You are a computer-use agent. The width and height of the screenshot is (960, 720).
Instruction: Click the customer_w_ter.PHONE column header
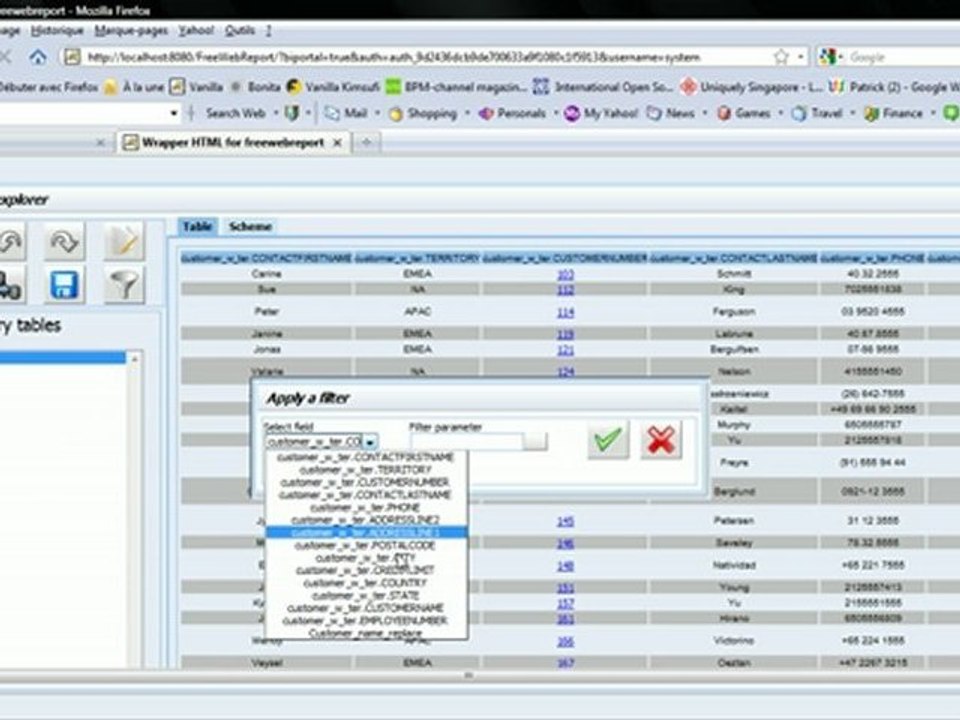pyautogui.click(x=872, y=258)
